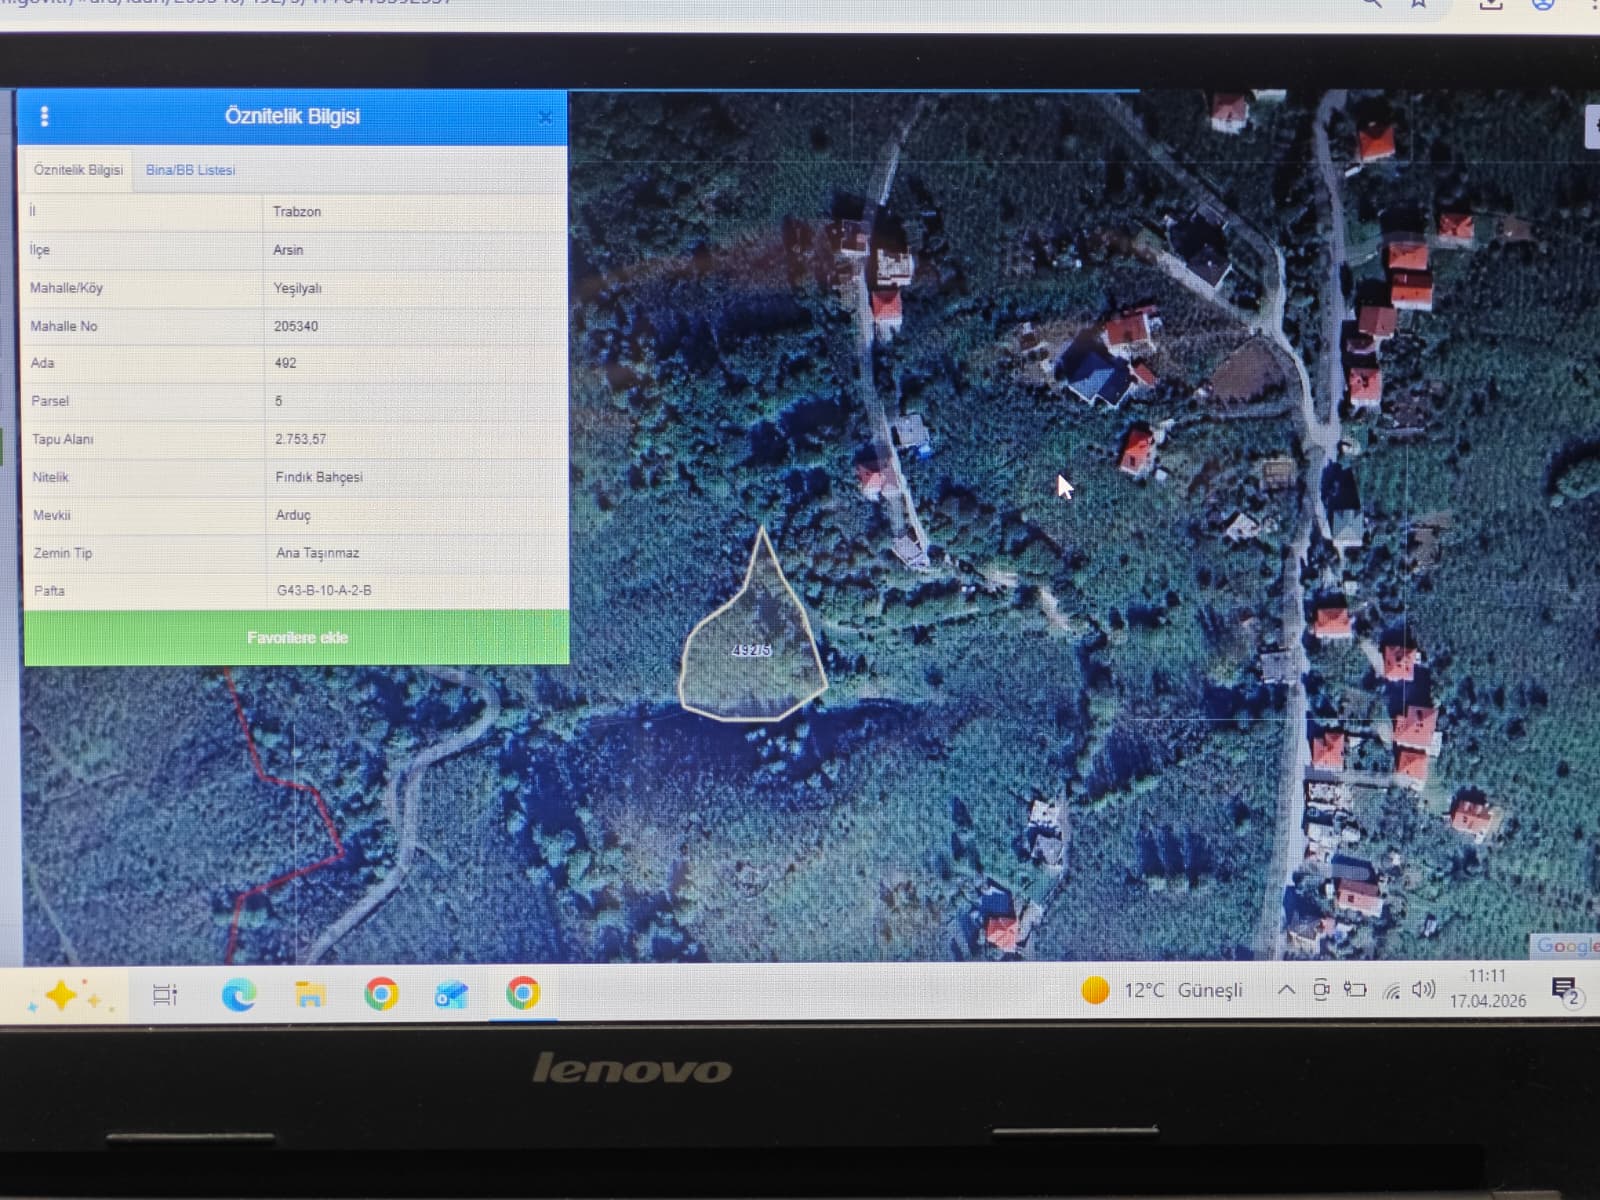This screenshot has height=1200, width=1600.
Task: Open Task View on the taskbar
Action: [165, 994]
